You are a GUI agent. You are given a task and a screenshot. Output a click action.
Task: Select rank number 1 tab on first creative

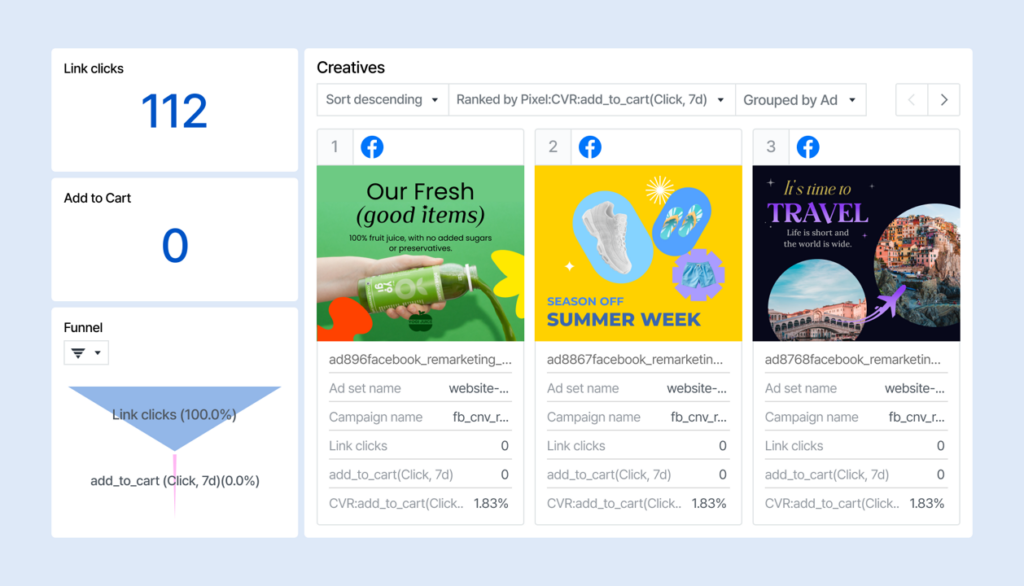(x=334, y=147)
